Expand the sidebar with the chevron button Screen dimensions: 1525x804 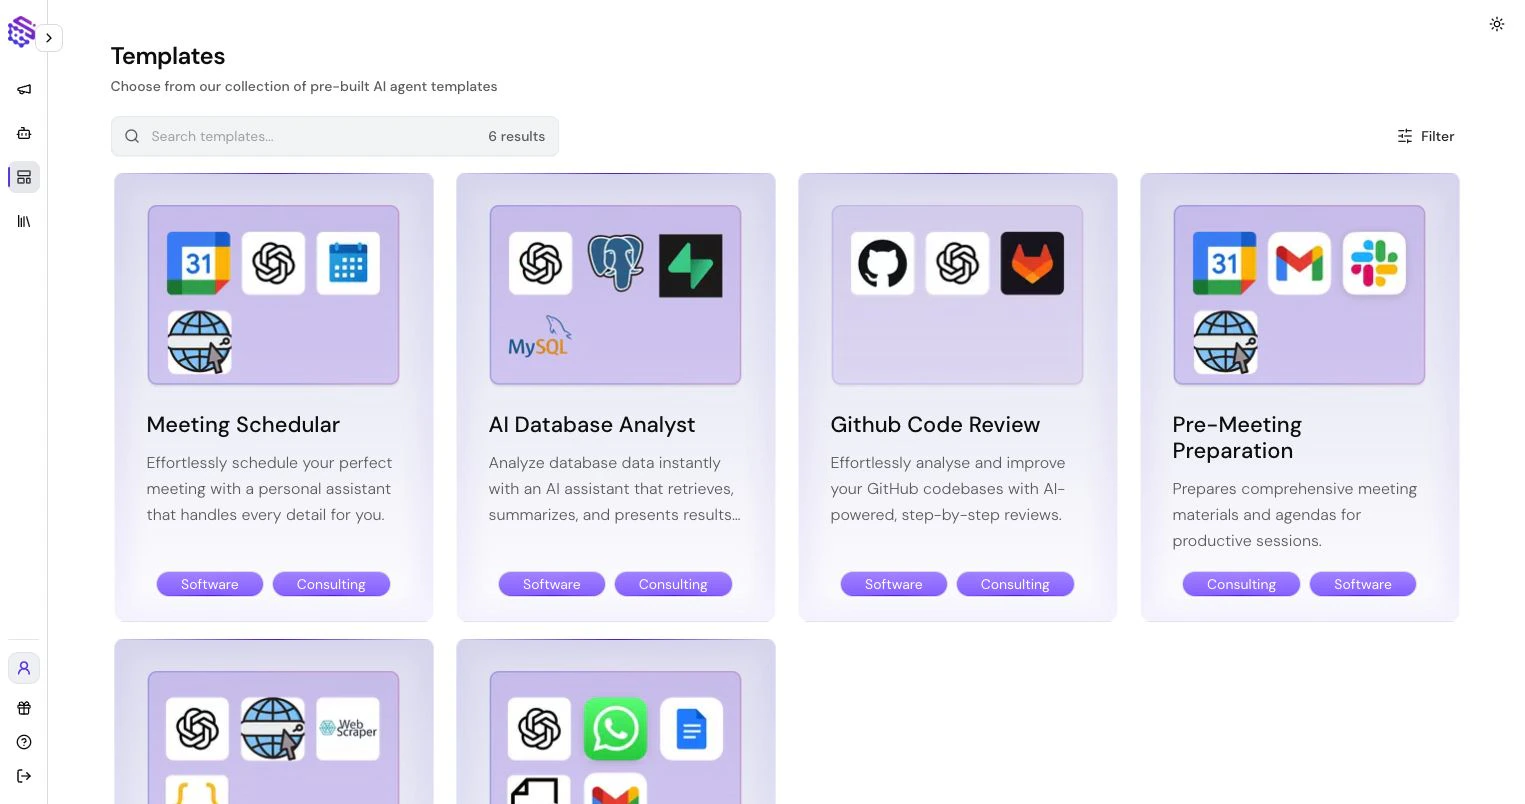[x=49, y=38]
